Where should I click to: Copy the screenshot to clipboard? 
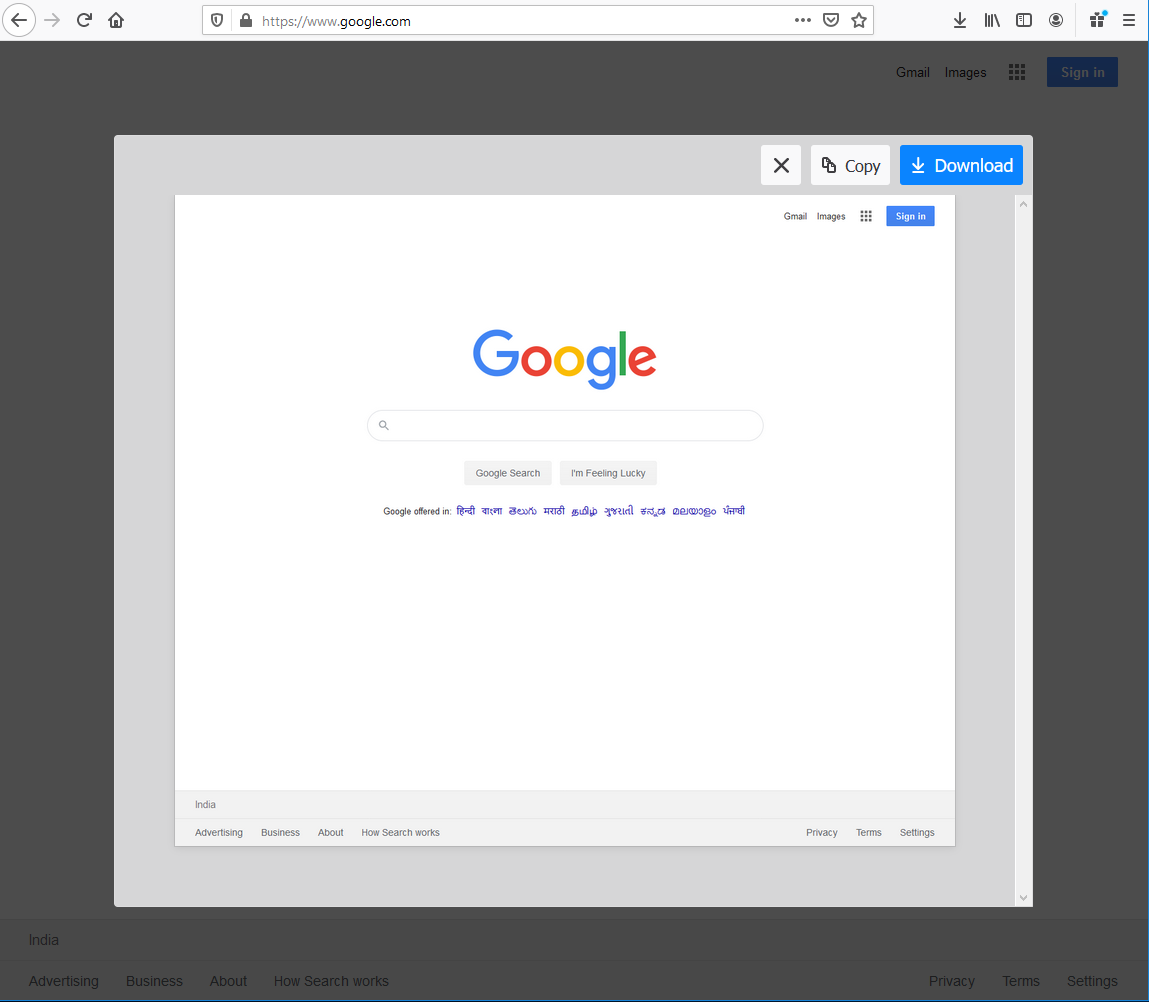(851, 165)
